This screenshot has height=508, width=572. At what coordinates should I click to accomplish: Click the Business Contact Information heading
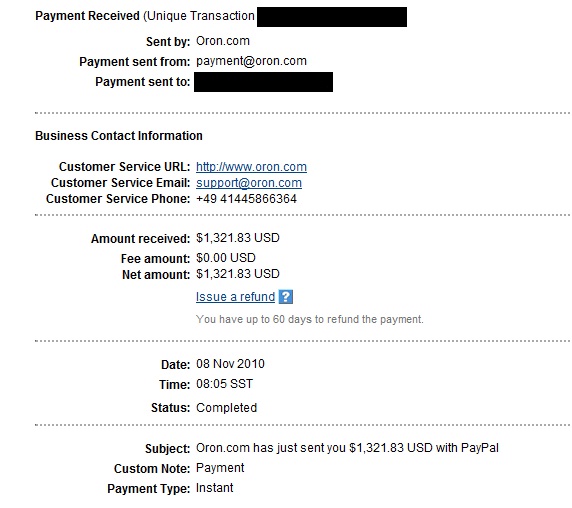119,136
